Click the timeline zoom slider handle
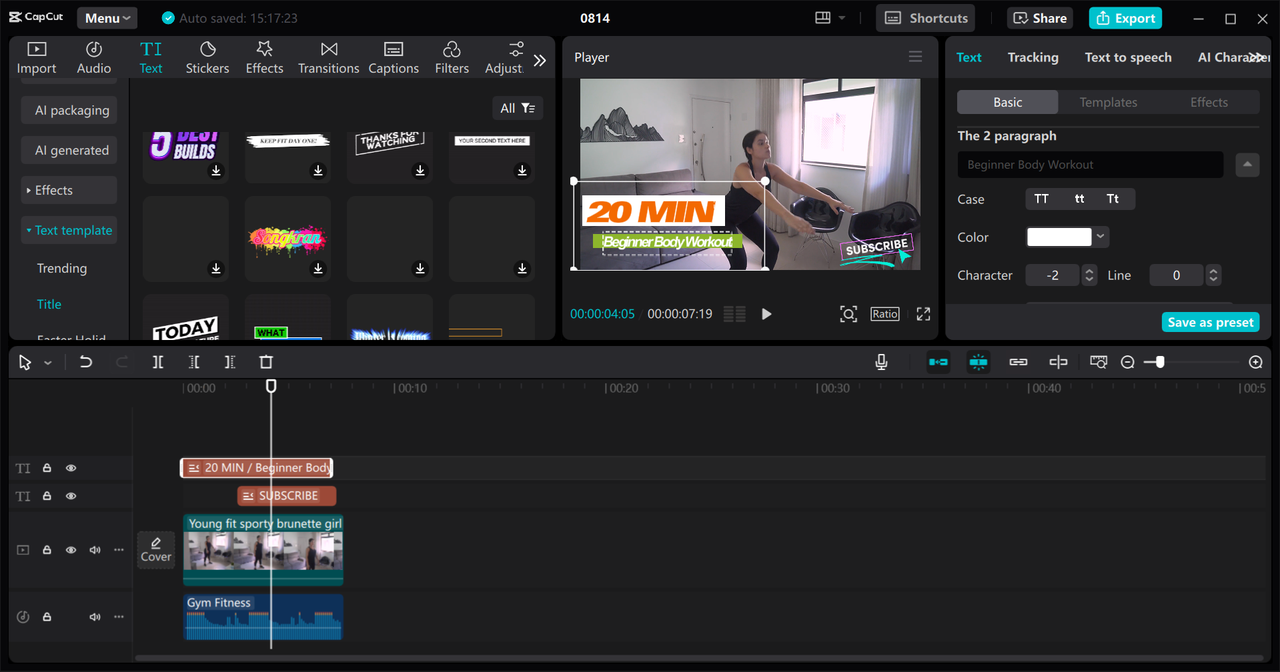1280x672 pixels. [x=1160, y=362]
